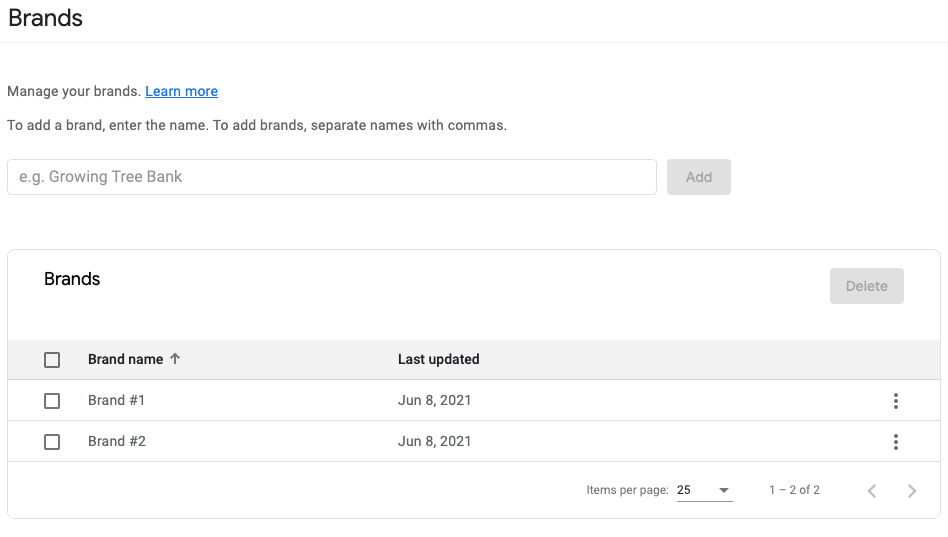Click the Last updated column header
The height and width of the screenshot is (537, 948).
[438, 359]
